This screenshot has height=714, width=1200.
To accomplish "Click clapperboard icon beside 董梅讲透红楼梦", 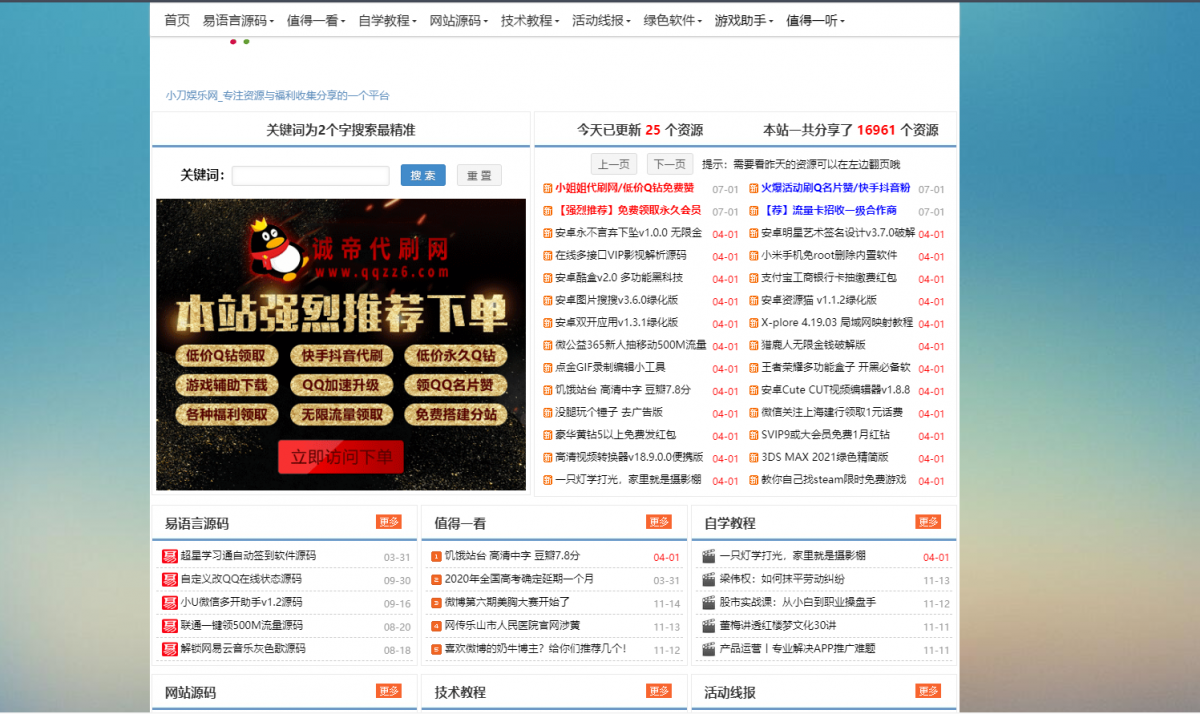I will coord(709,625).
